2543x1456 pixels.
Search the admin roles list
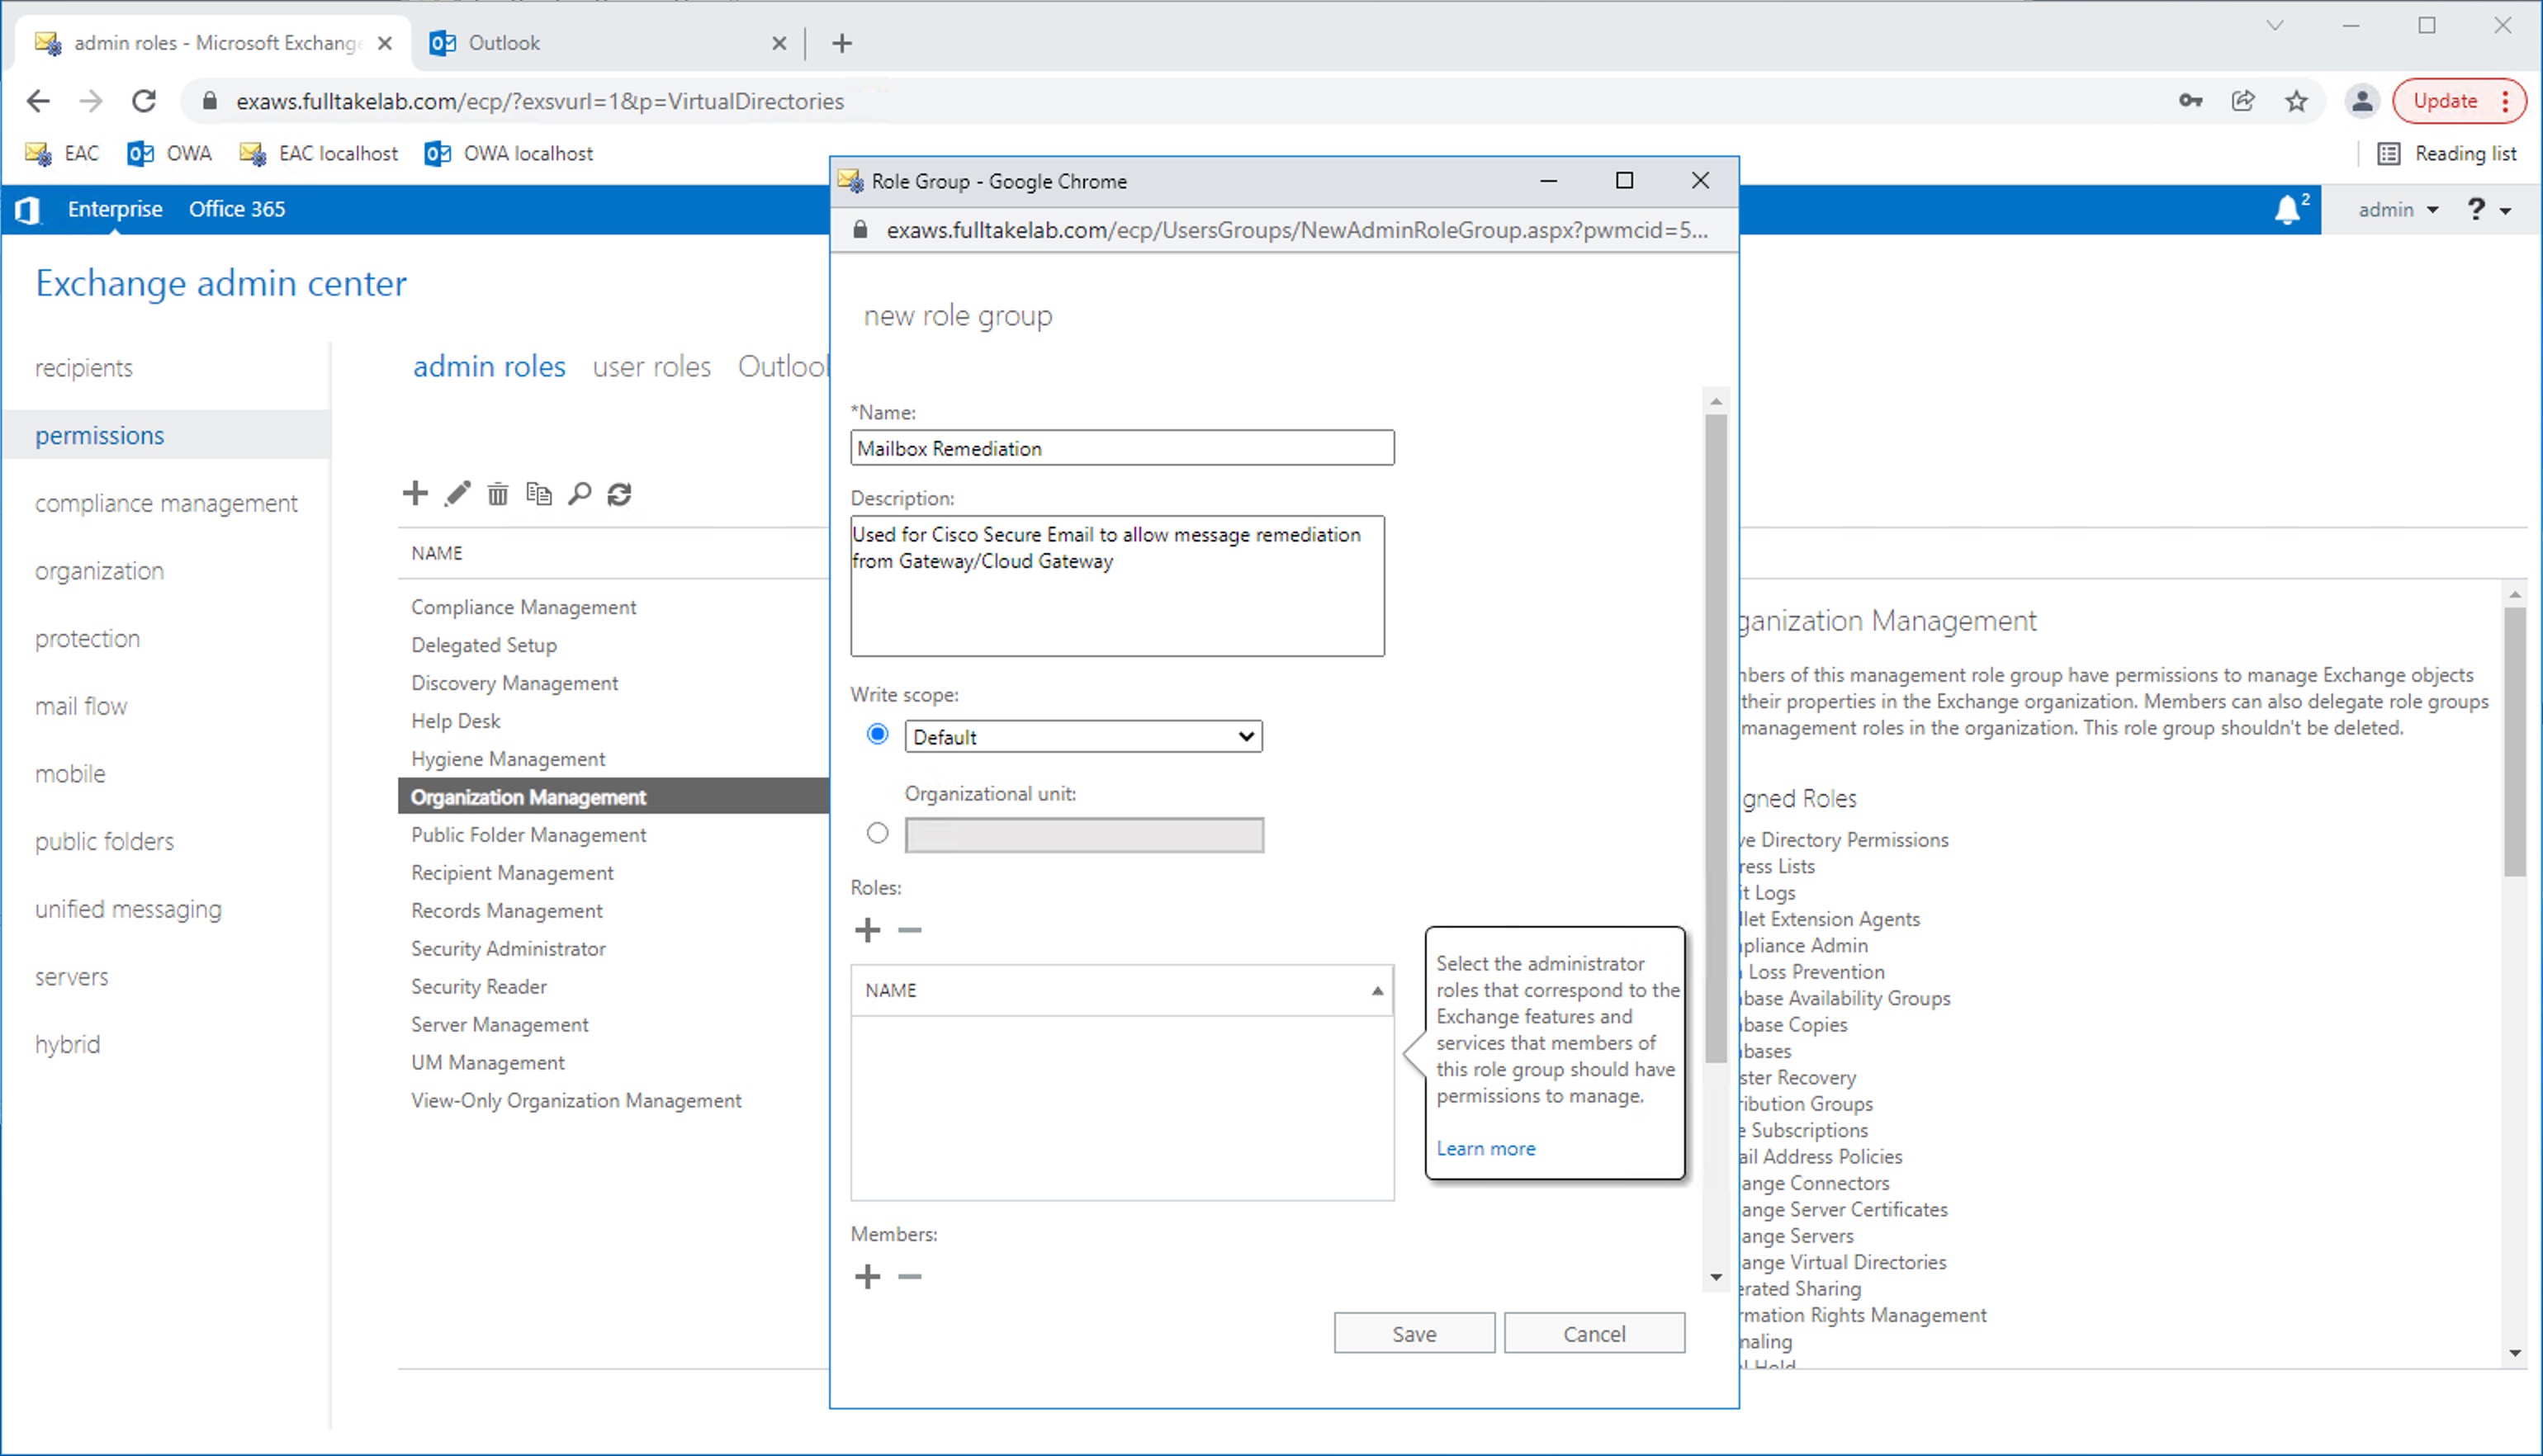coord(580,493)
